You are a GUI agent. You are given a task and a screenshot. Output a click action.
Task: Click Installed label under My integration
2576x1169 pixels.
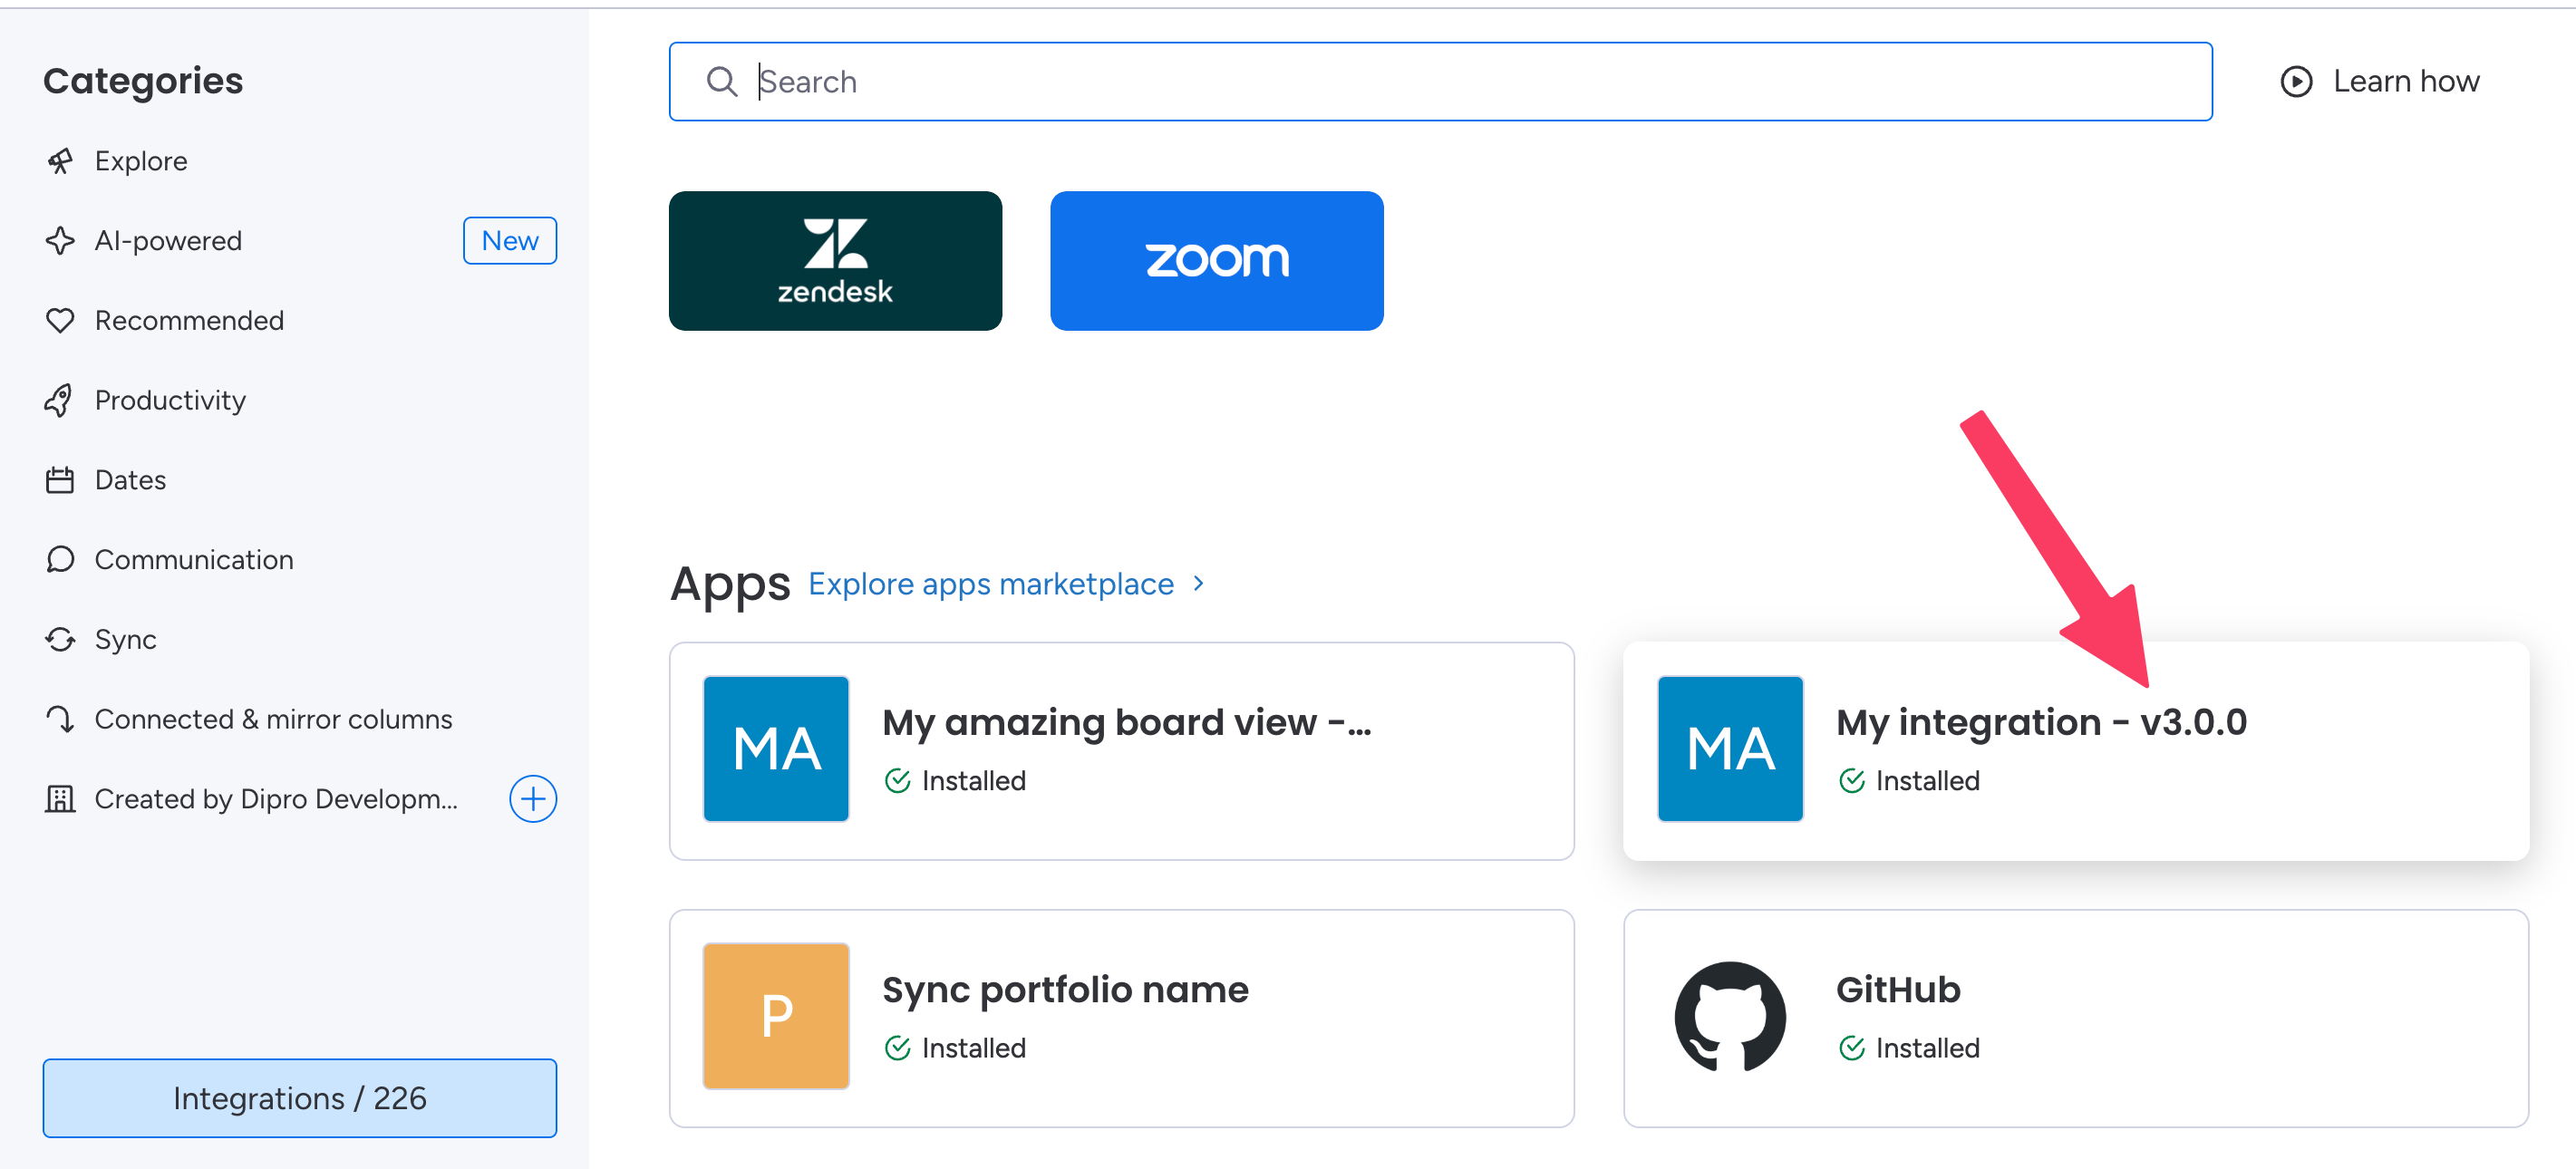click(x=1928, y=781)
